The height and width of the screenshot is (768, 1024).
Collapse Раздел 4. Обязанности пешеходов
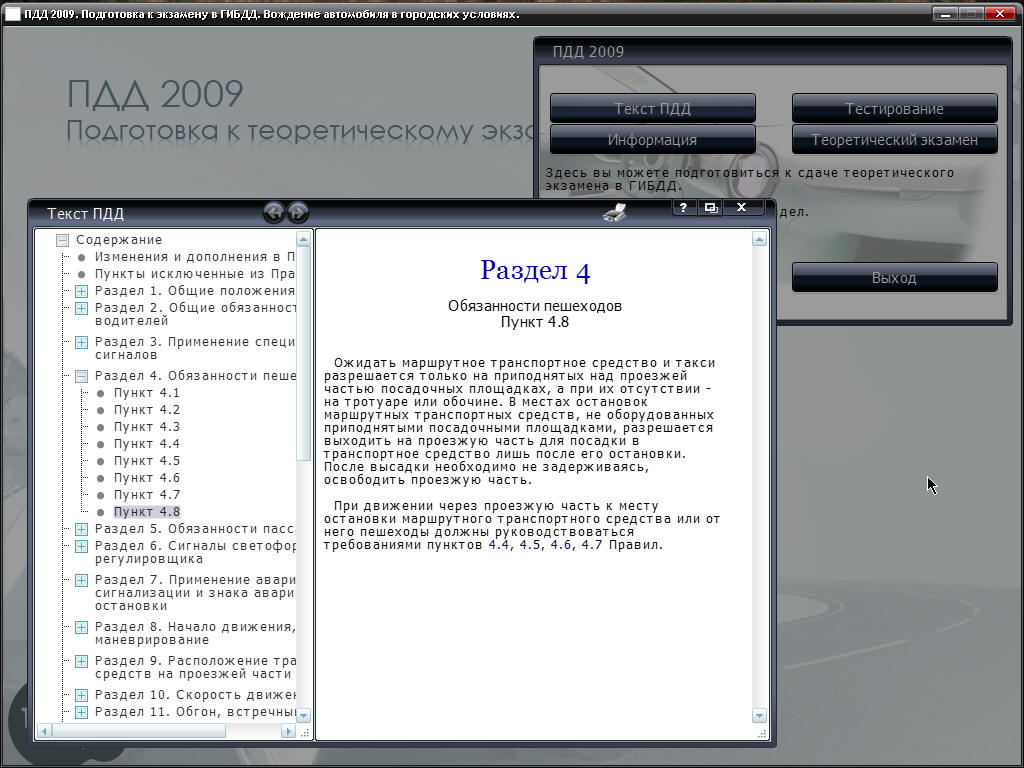tap(81, 376)
